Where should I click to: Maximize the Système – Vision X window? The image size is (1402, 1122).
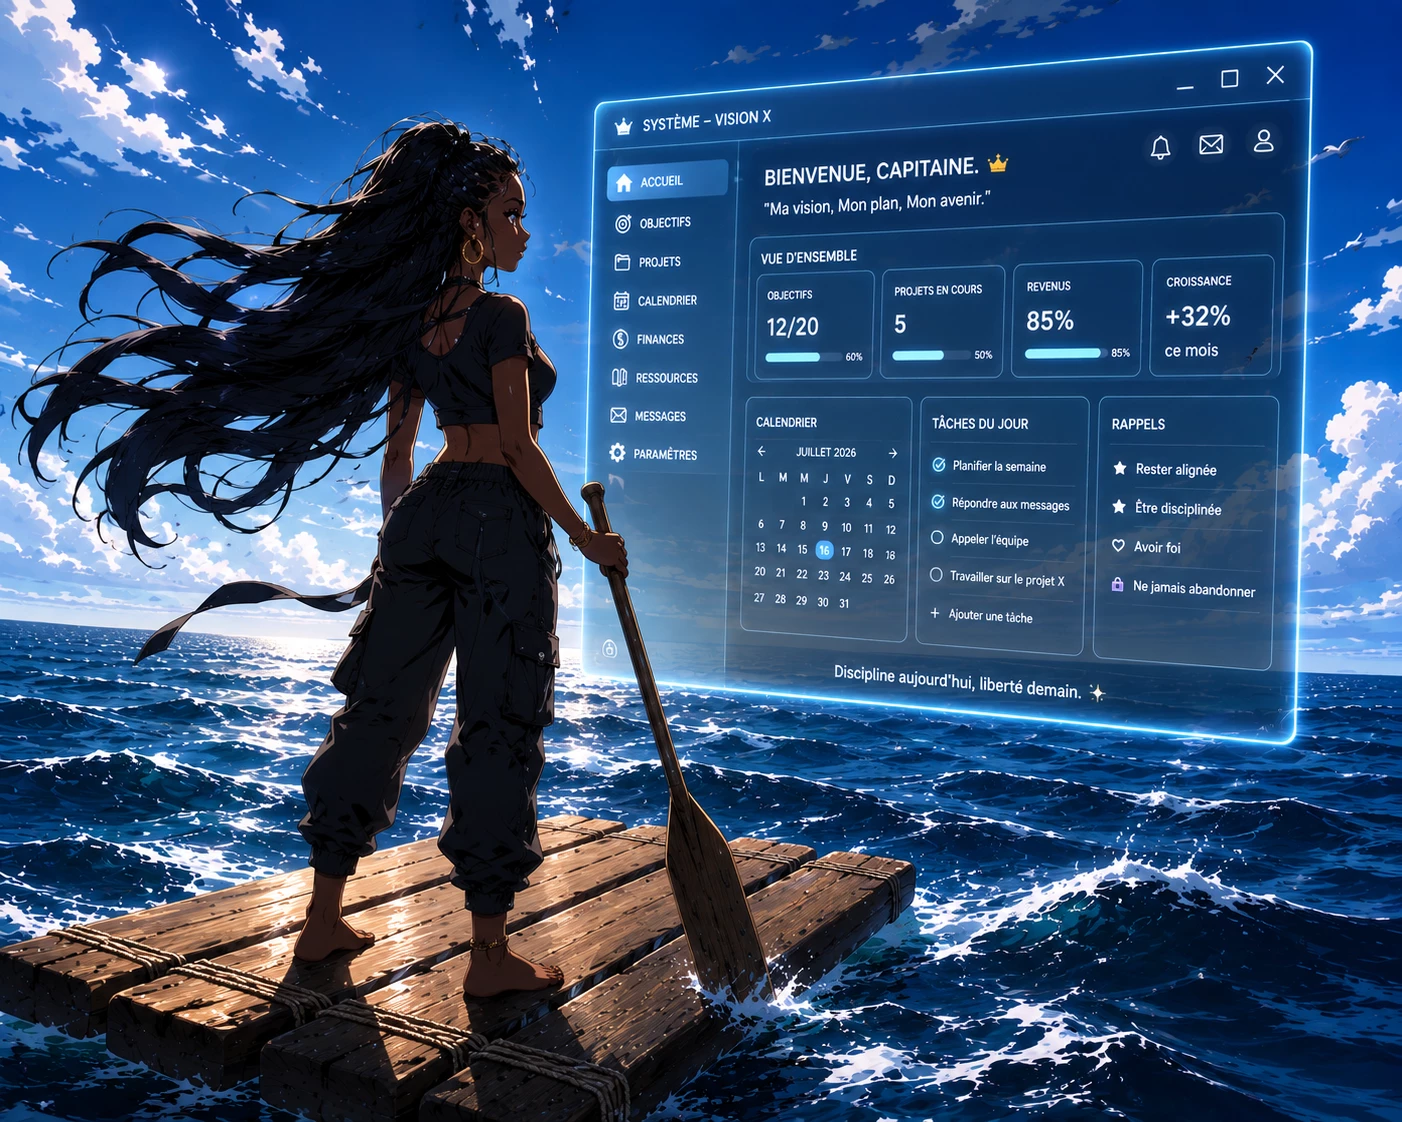point(1230,79)
